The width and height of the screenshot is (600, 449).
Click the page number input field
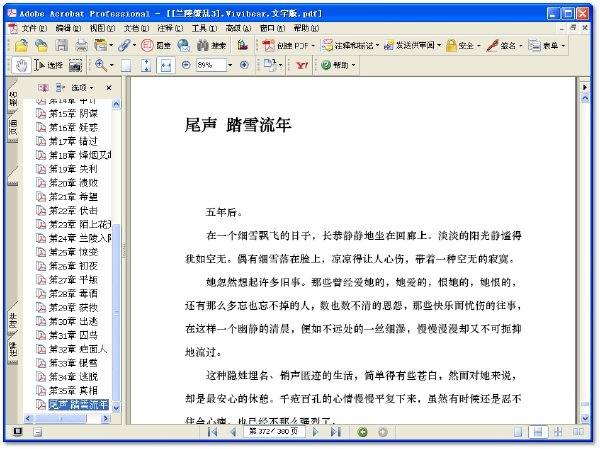(274, 432)
